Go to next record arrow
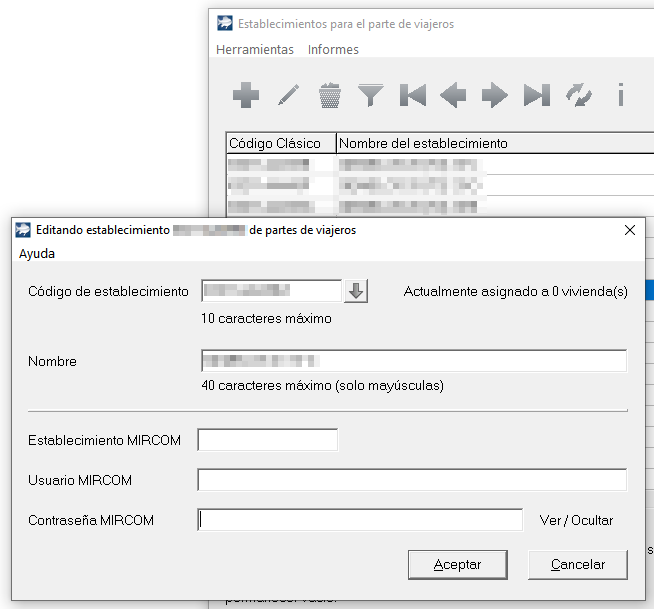Viewport: 654px width, 609px height. (x=495, y=96)
